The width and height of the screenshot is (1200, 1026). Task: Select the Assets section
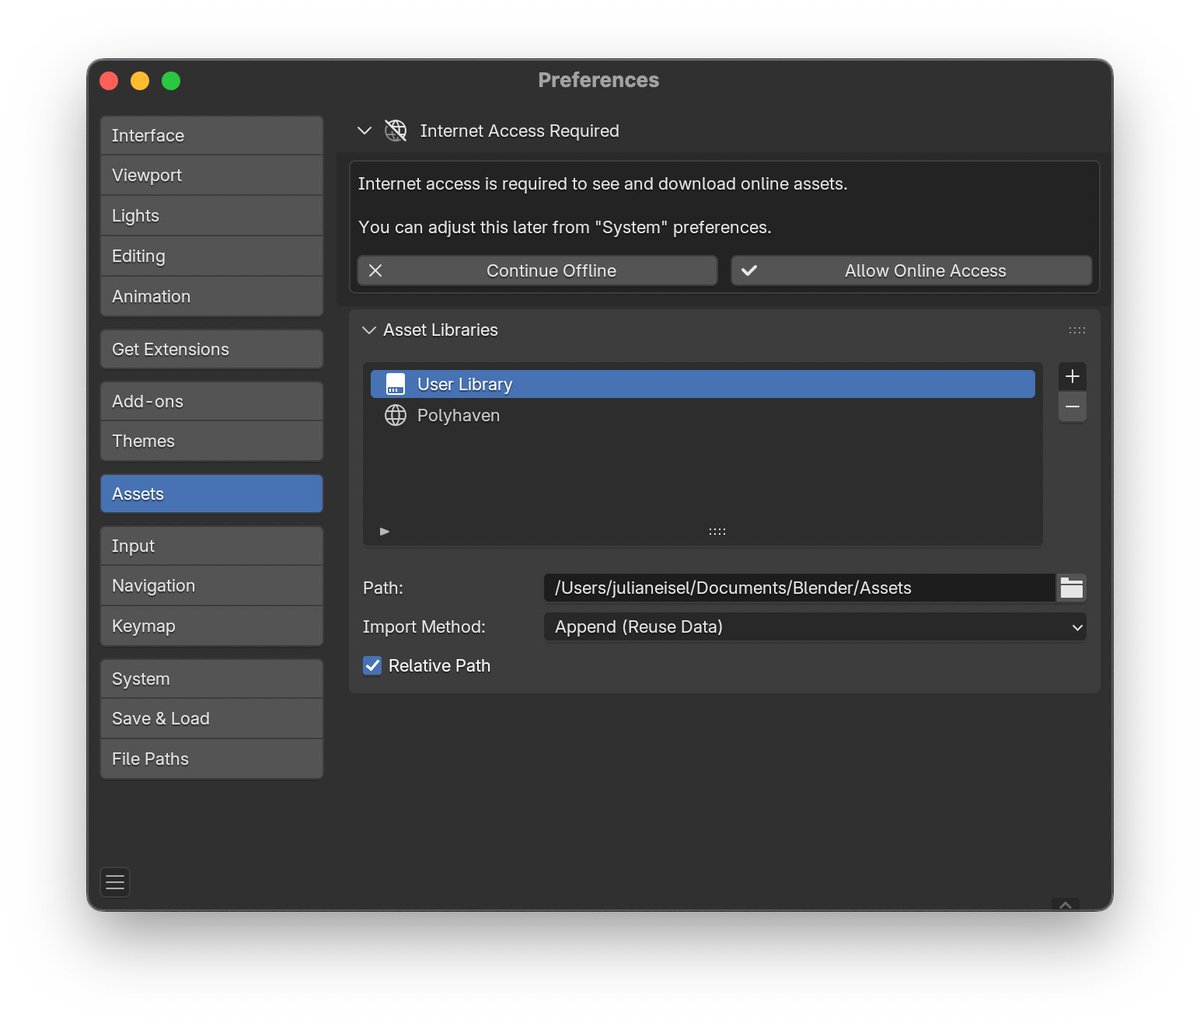coord(212,494)
